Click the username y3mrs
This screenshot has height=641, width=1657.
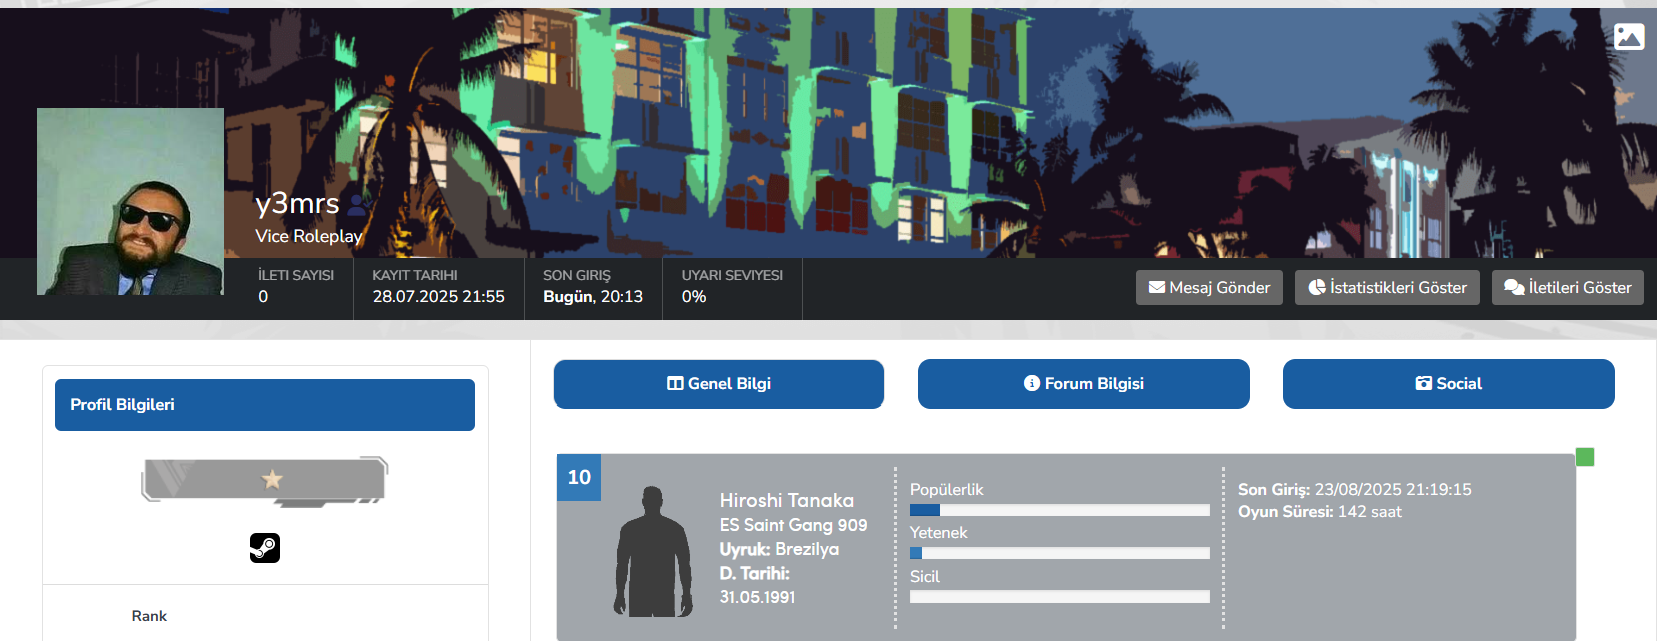tap(297, 203)
